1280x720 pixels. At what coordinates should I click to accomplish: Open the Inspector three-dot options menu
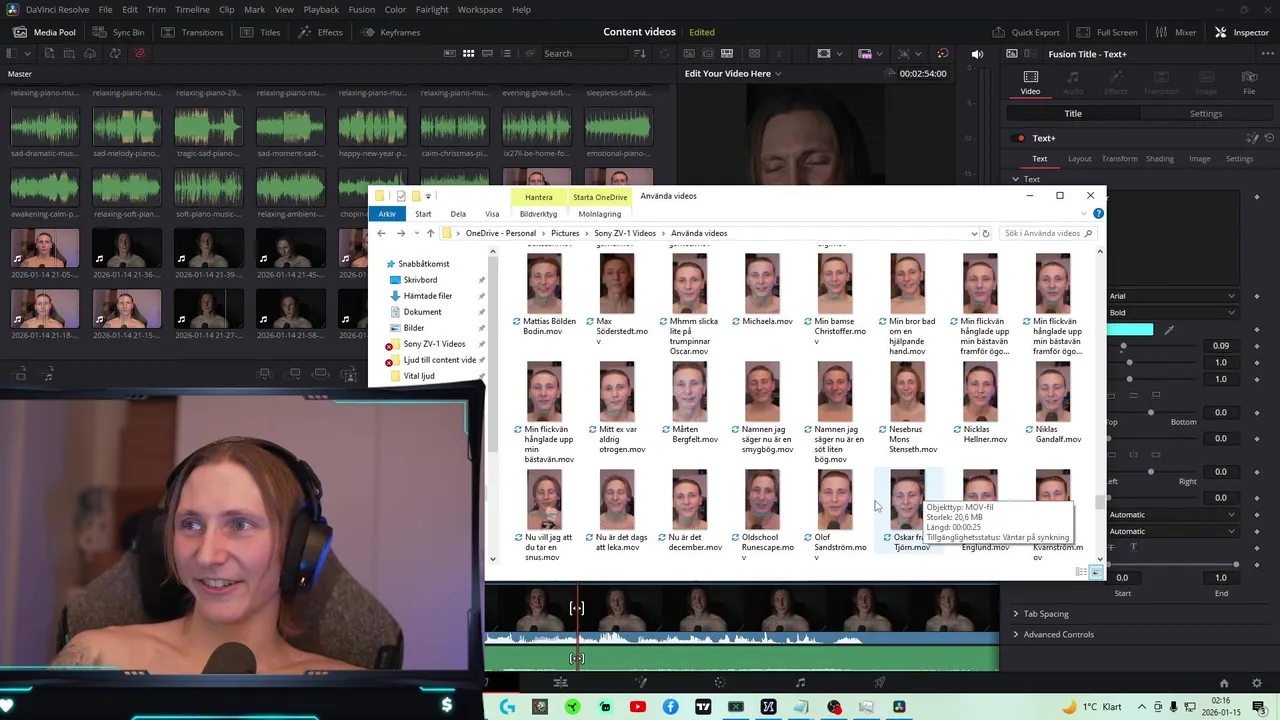pos(1268,53)
